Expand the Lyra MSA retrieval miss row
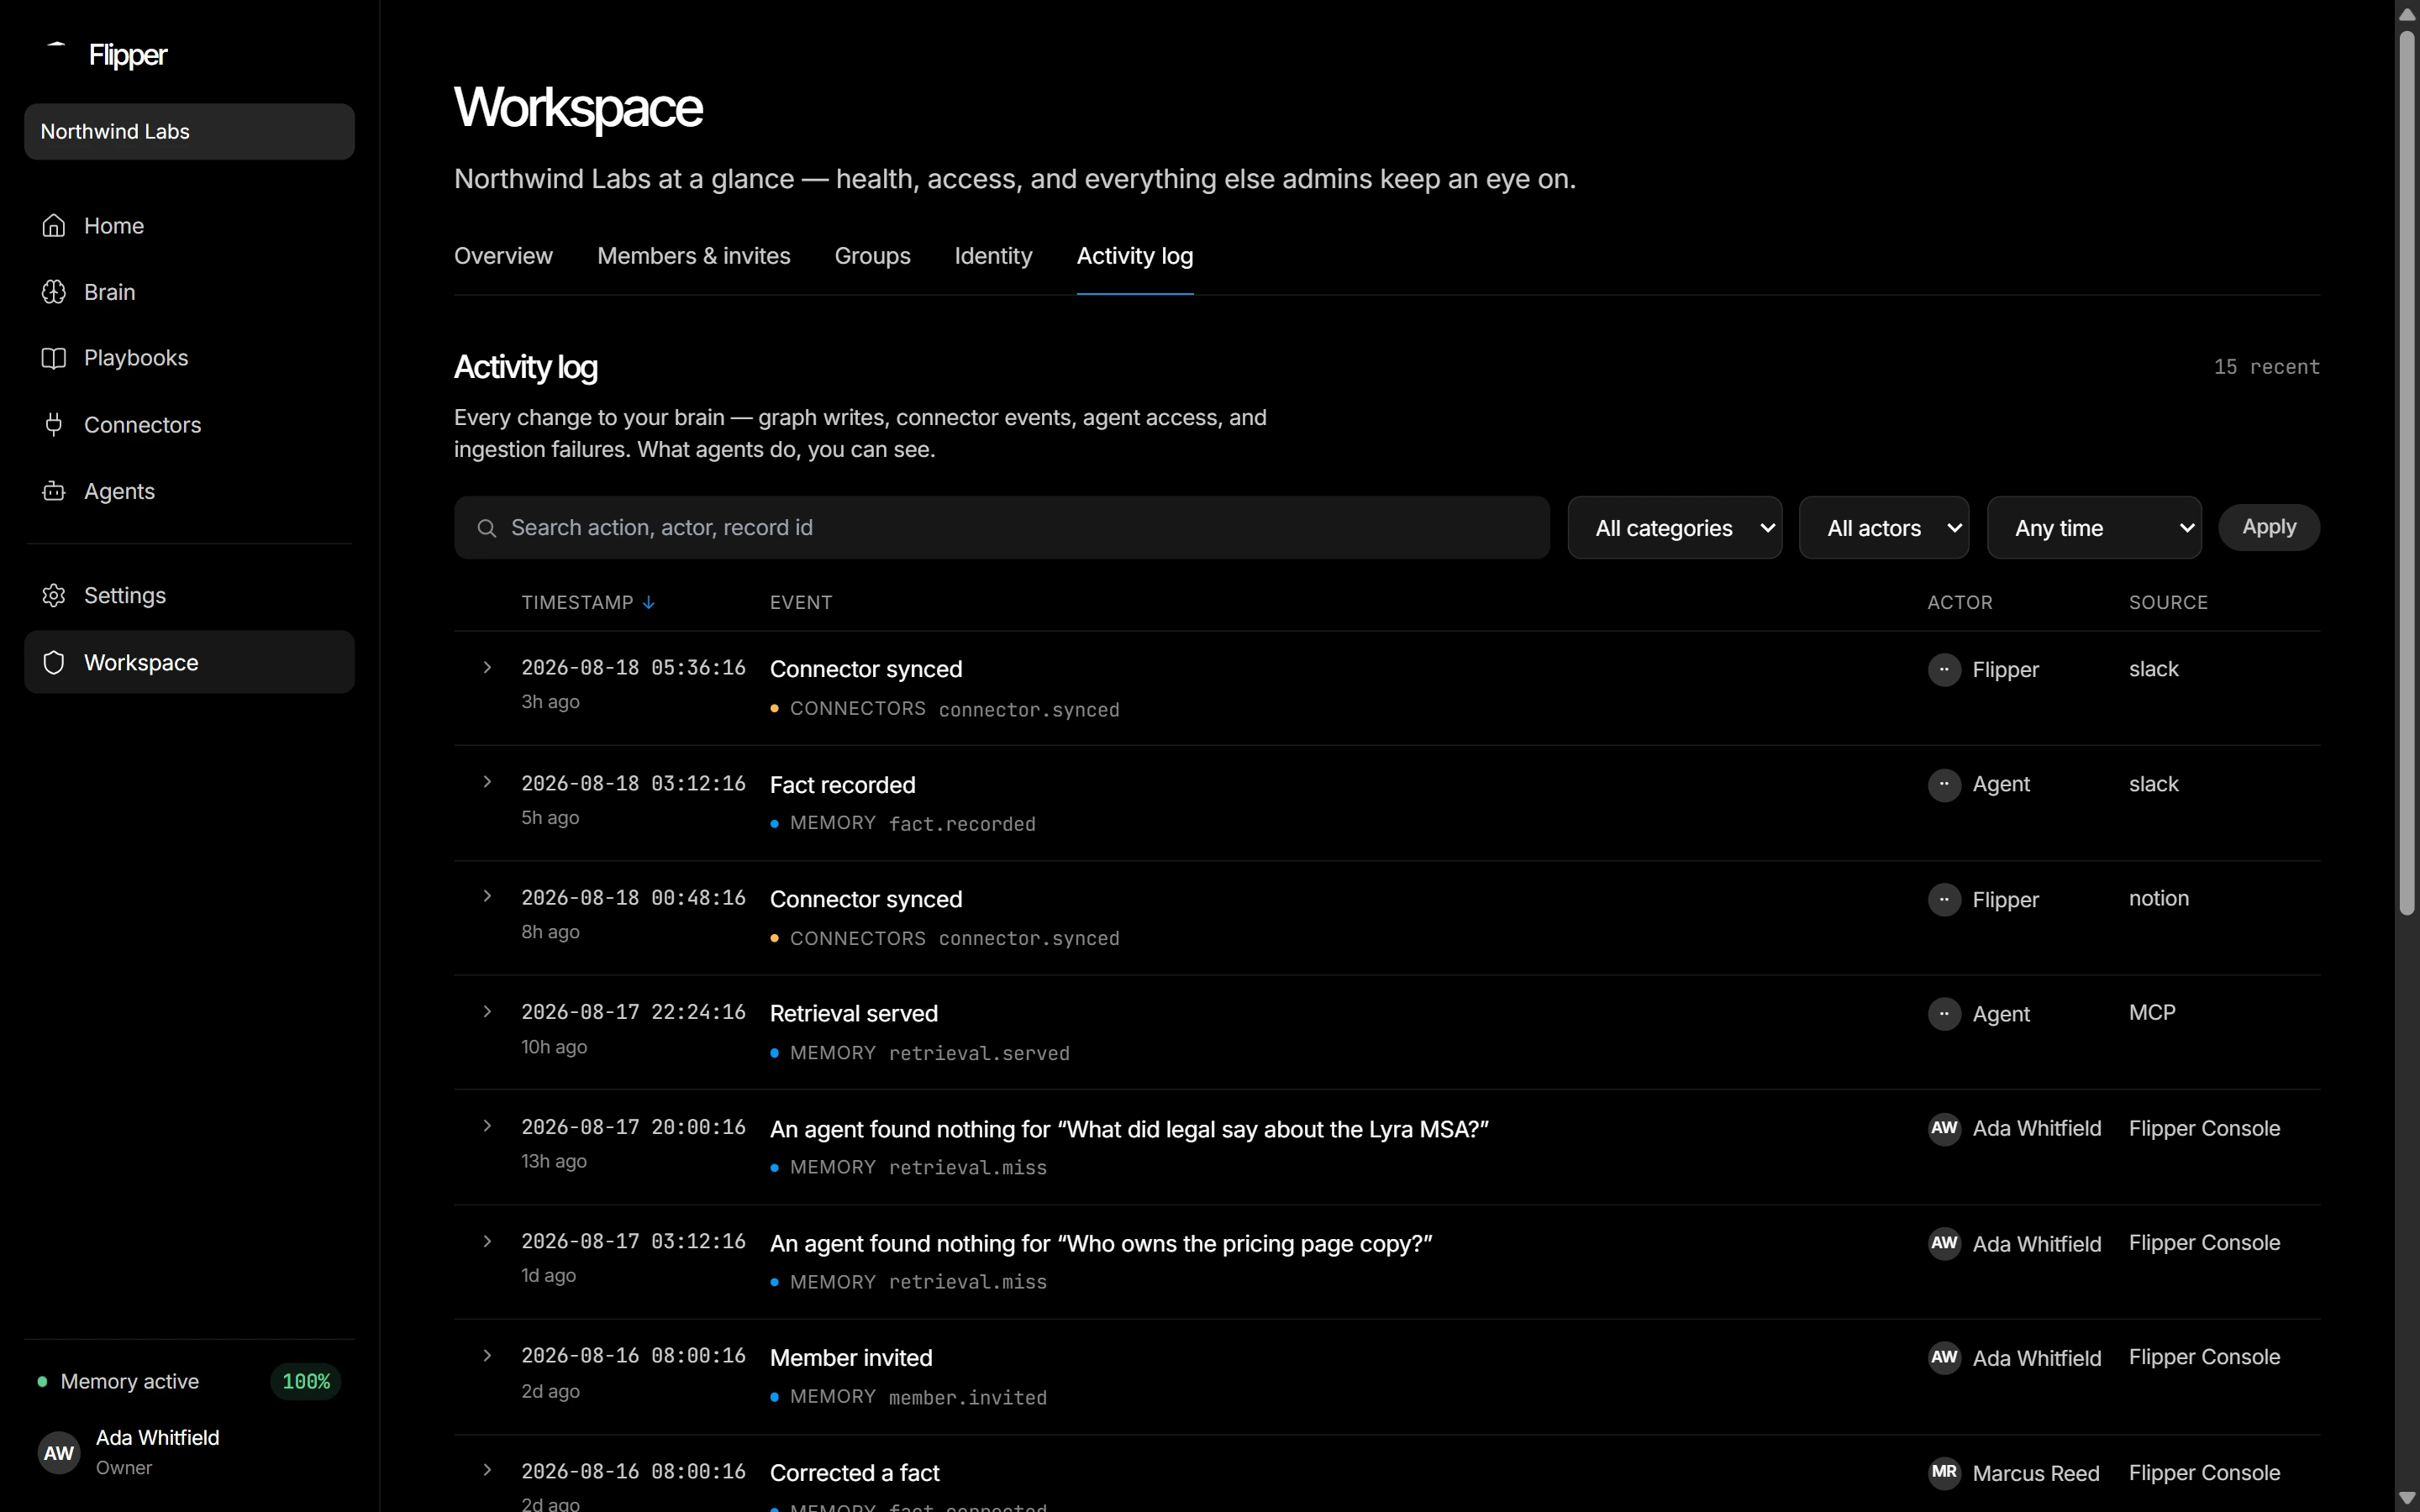The image size is (2420, 1512). (x=487, y=1126)
